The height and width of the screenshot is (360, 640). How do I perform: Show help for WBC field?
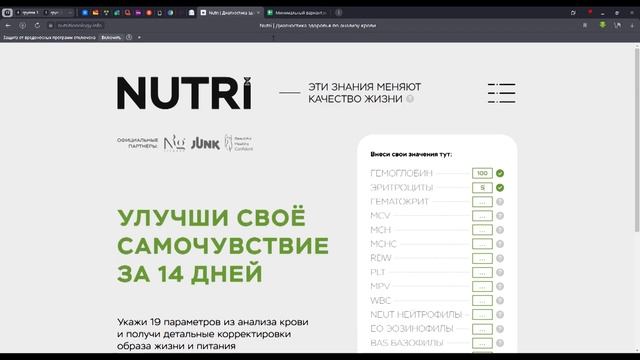coord(500,300)
